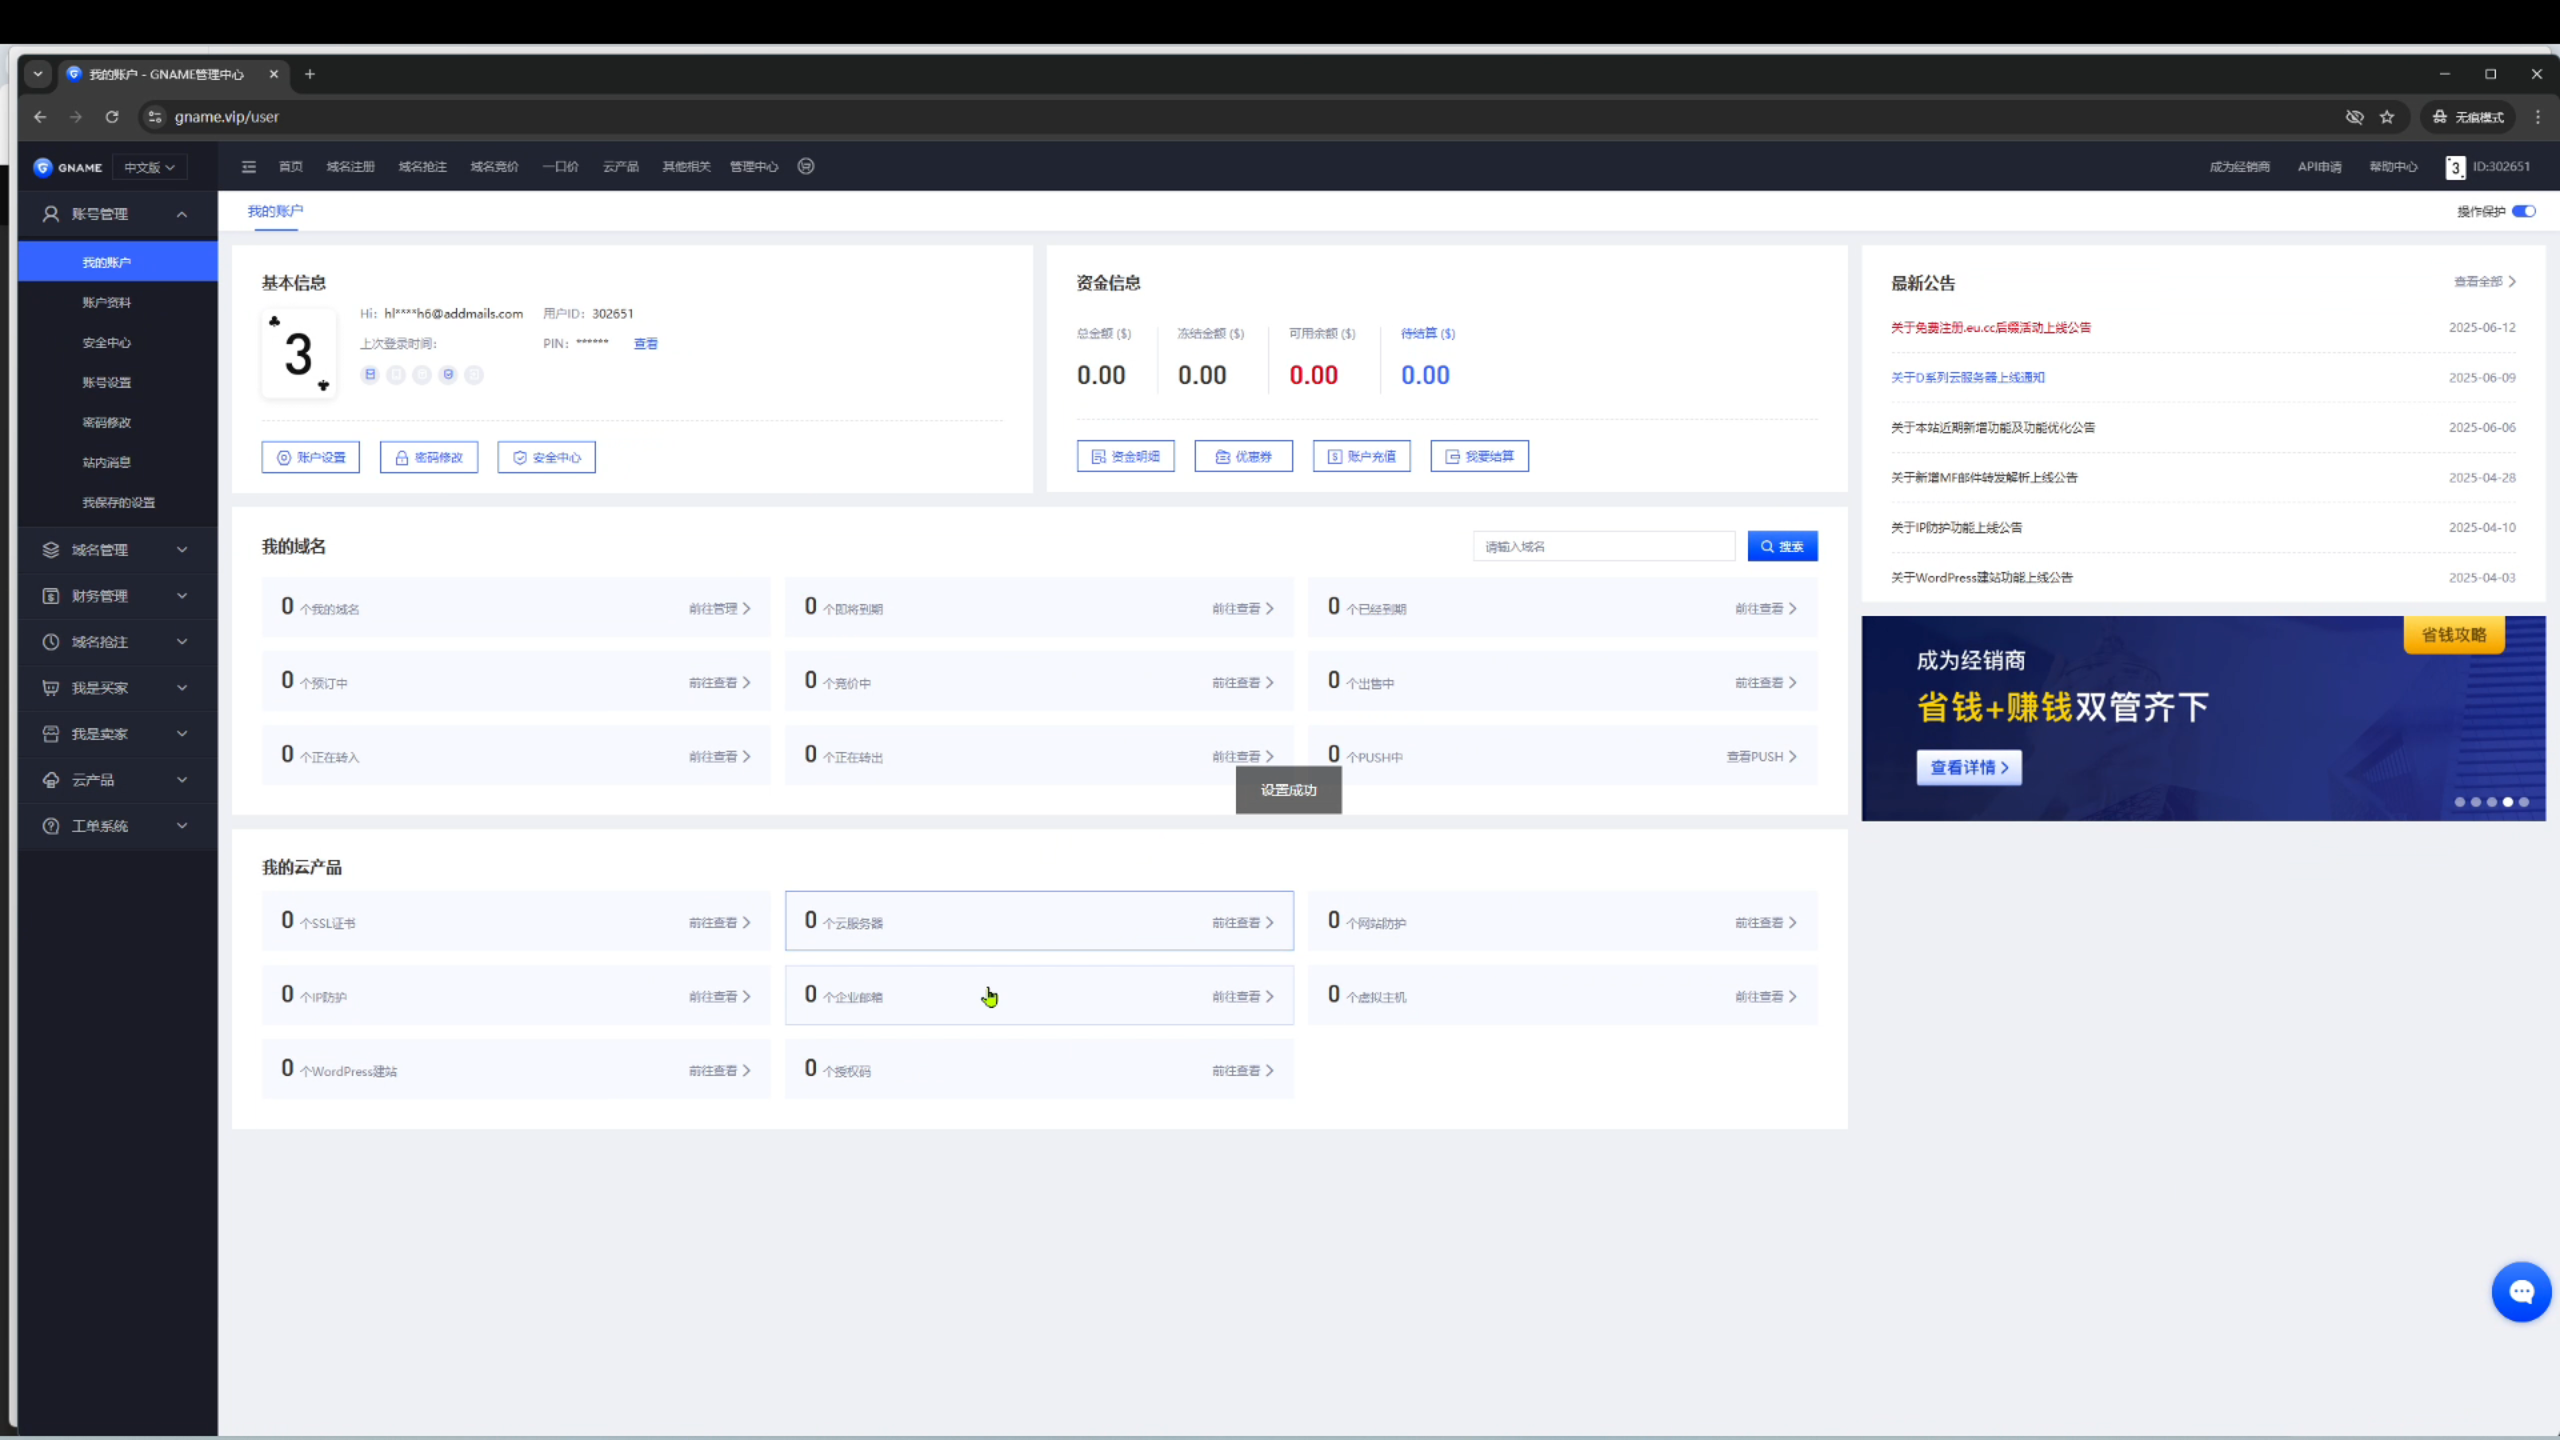The image size is (2560, 1440).
Task: Click the 资金明细 button
Action: [1126, 456]
